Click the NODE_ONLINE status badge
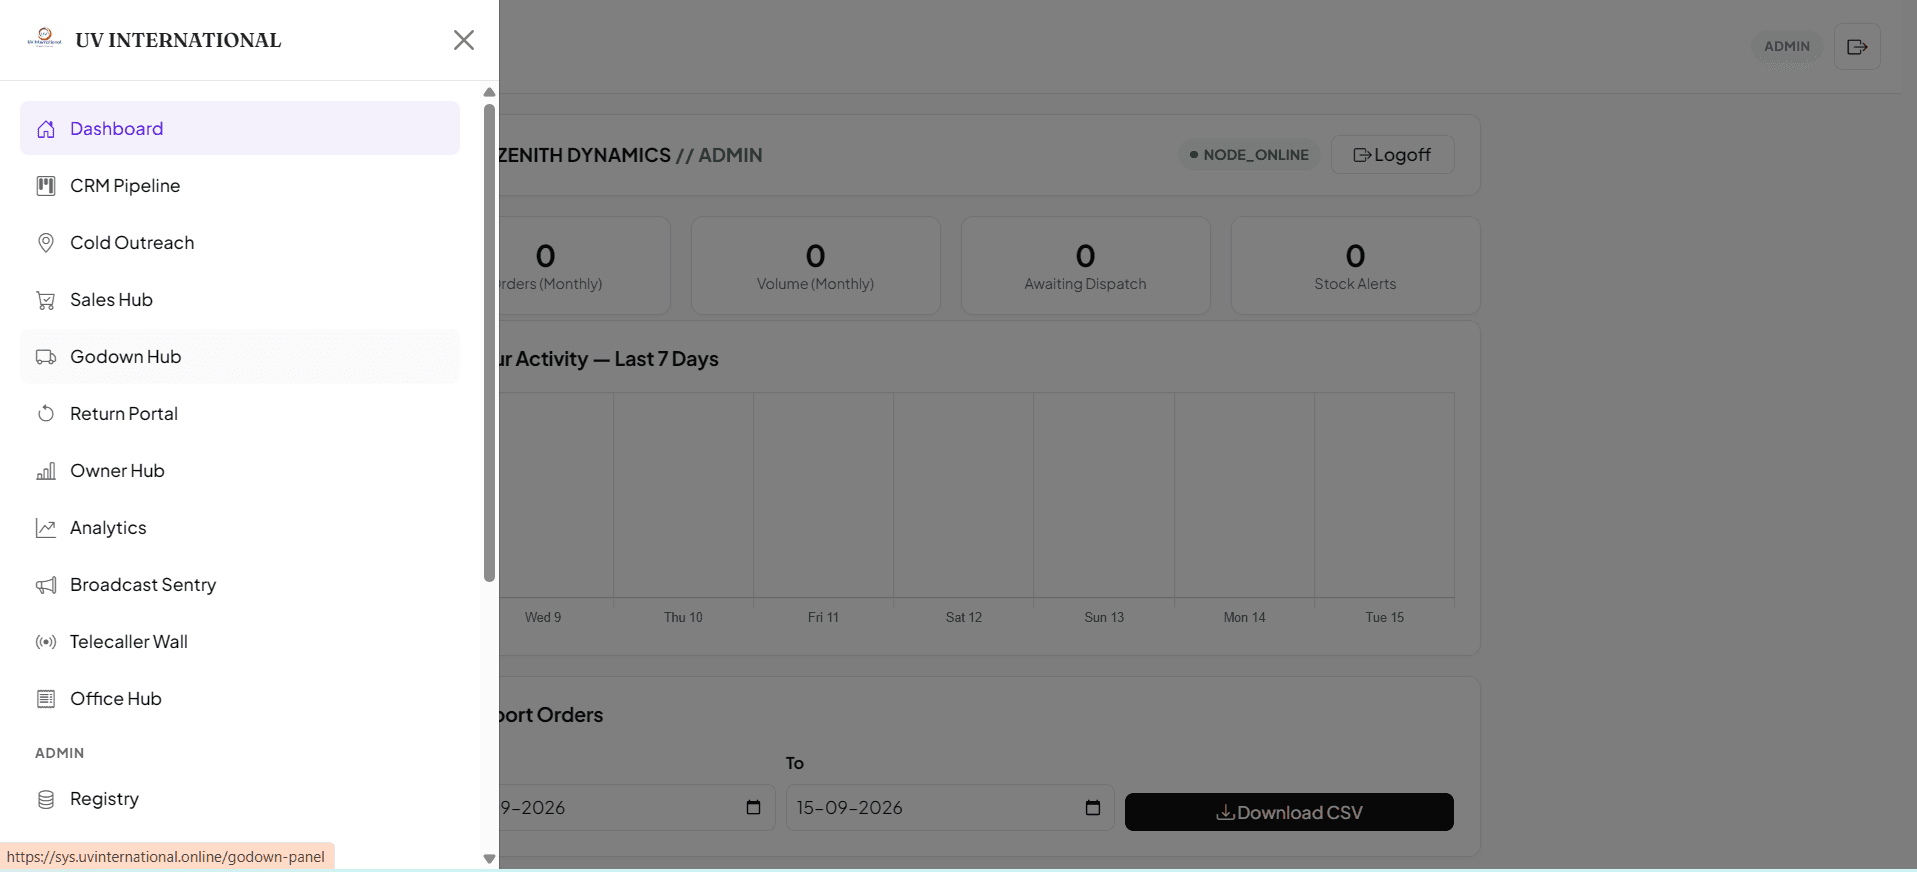This screenshot has width=1917, height=872. (1249, 155)
